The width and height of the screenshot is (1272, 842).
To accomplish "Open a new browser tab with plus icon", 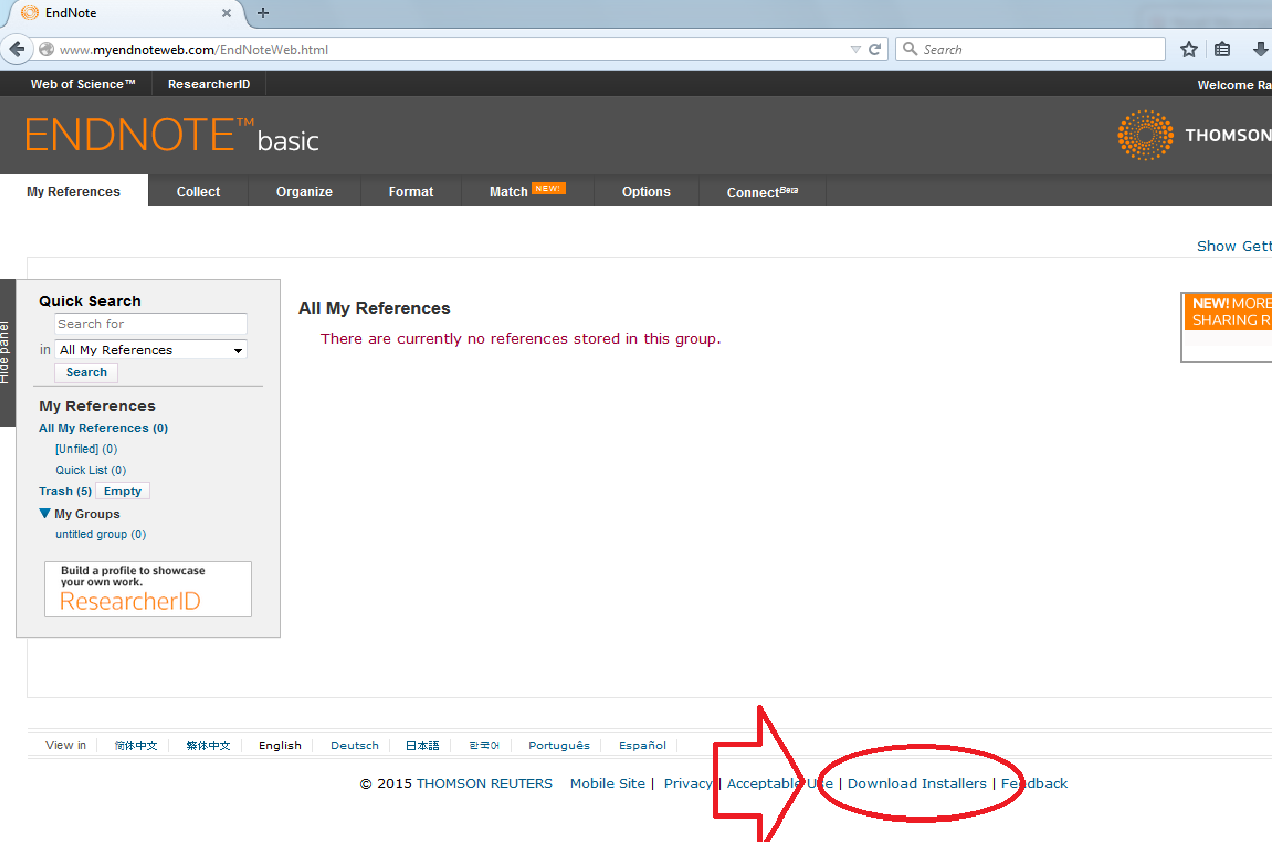I will click(x=263, y=13).
